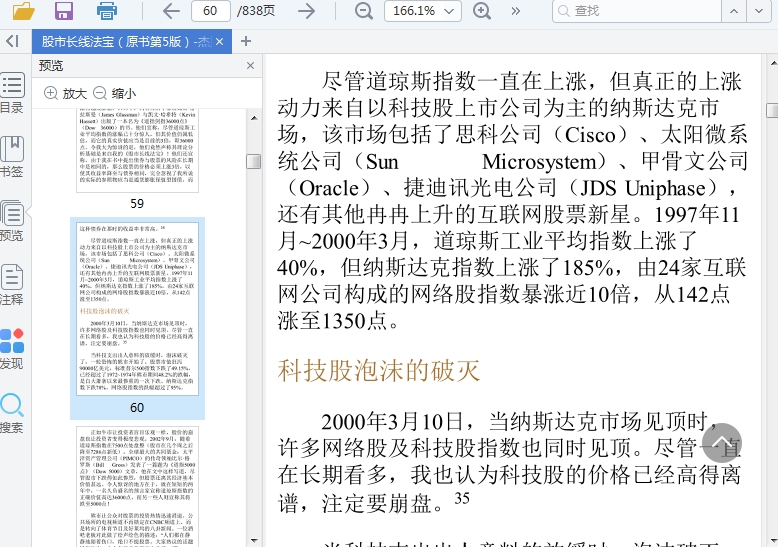The image size is (778, 547).
Task: Print the document using printer icon
Action: [x=106, y=10]
